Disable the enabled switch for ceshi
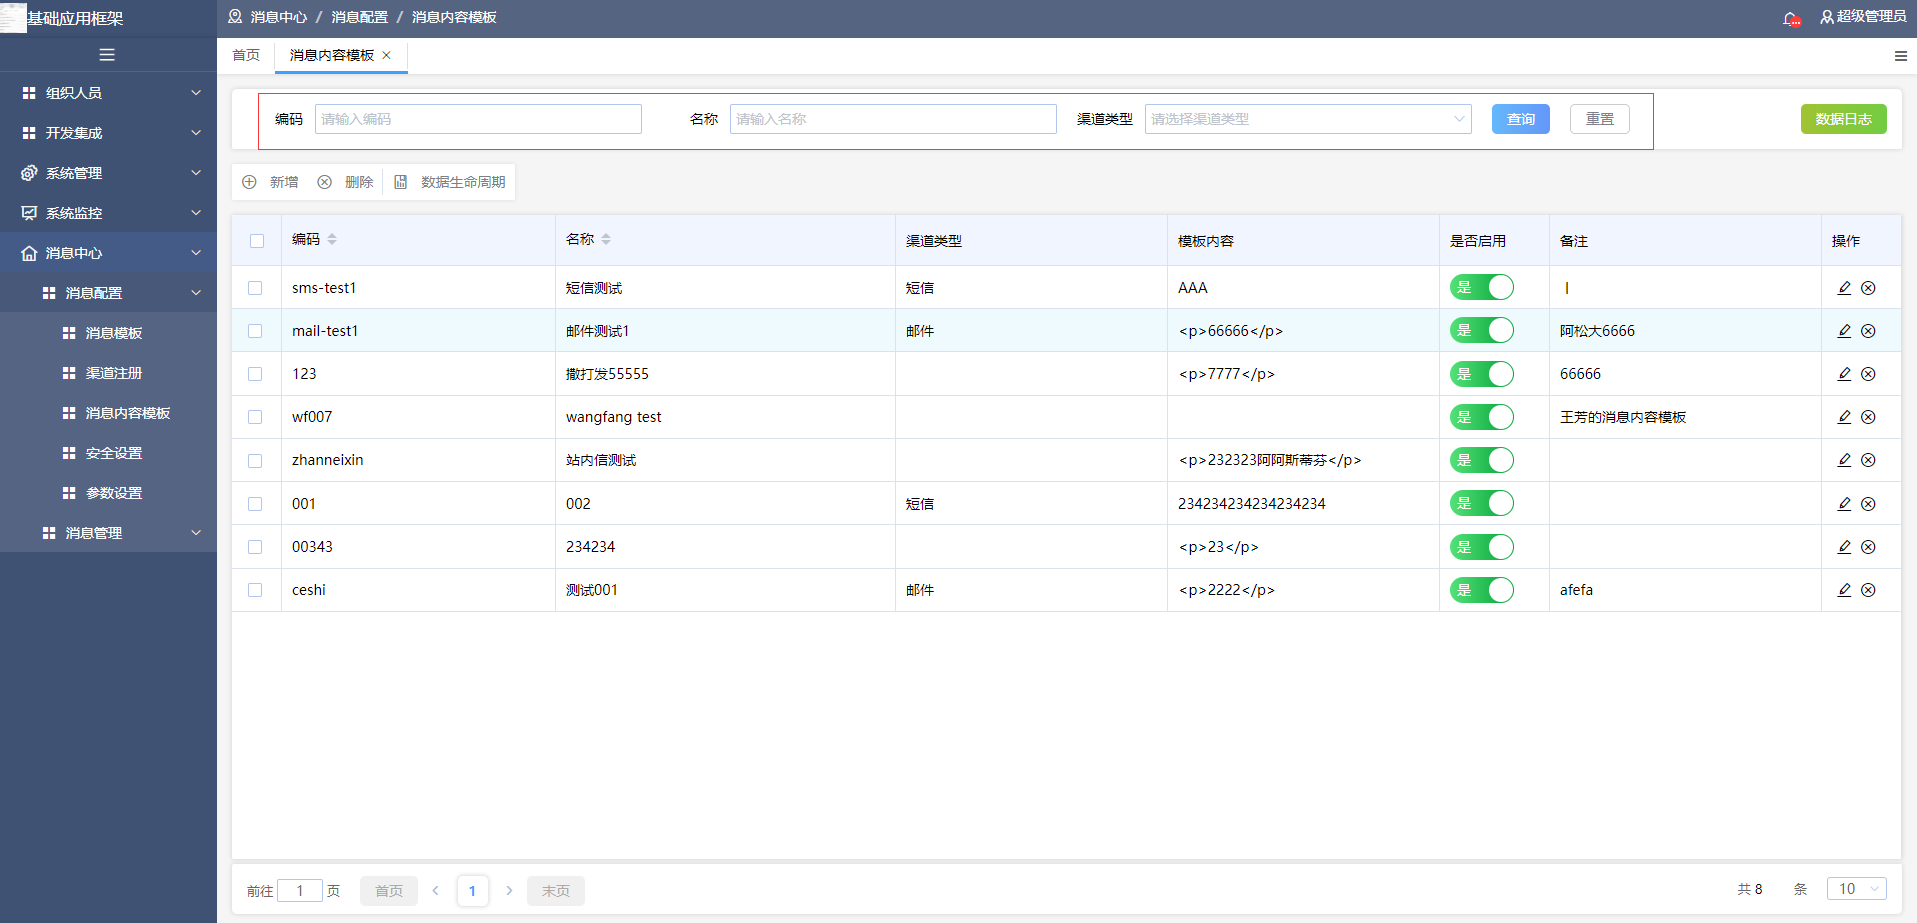1917x923 pixels. point(1482,590)
